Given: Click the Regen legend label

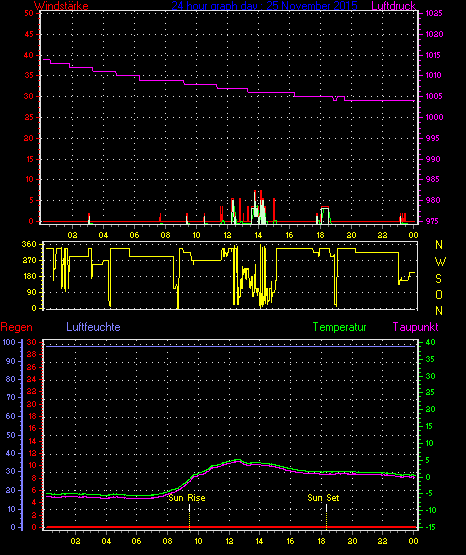Looking at the screenshot, I should point(16,327).
